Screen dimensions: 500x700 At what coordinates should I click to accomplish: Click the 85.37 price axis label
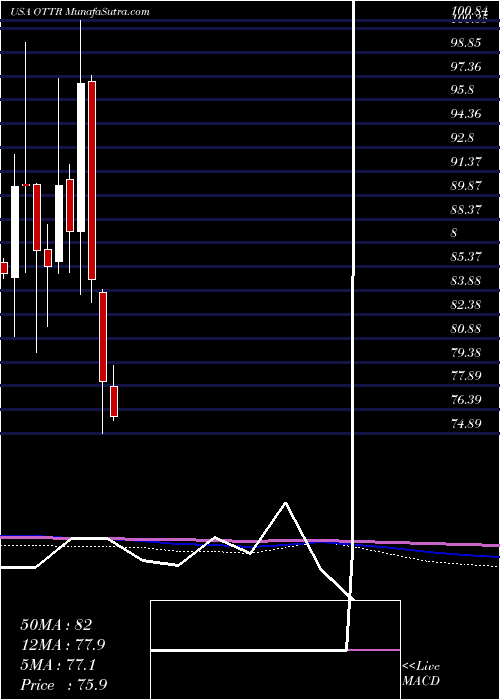click(466, 257)
